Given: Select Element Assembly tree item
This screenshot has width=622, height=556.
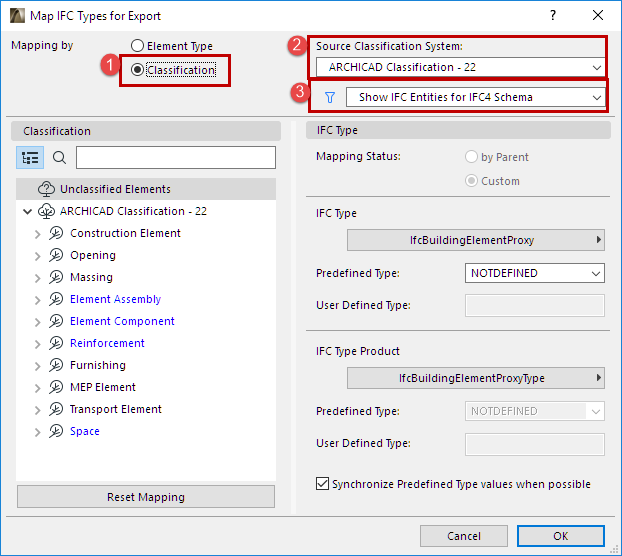Looking at the screenshot, I should [115, 299].
